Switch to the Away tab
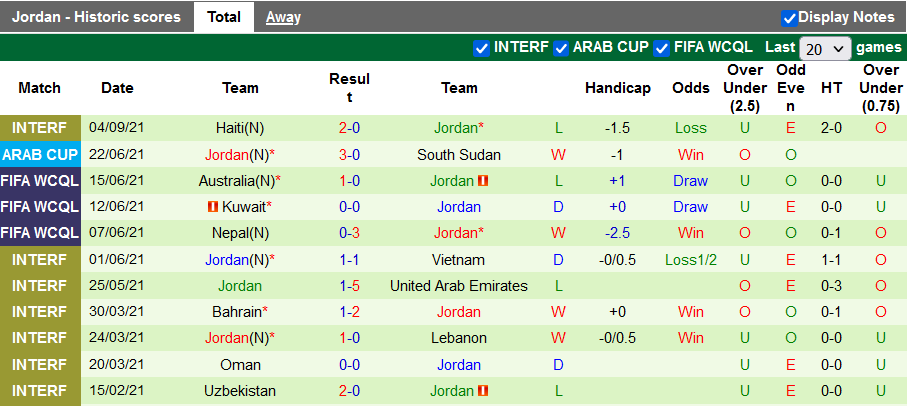 pos(283,17)
